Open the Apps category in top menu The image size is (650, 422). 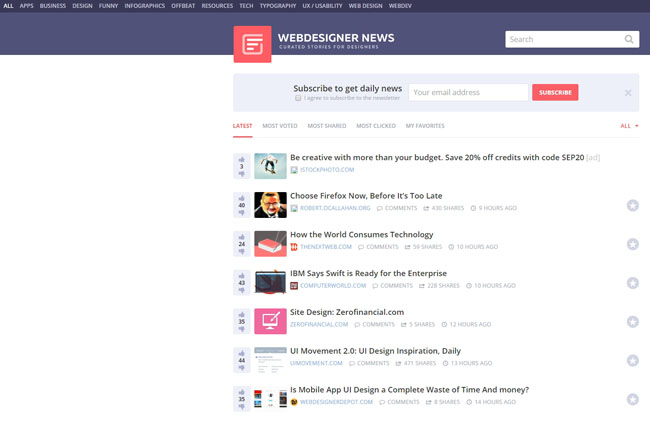[27, 6]
